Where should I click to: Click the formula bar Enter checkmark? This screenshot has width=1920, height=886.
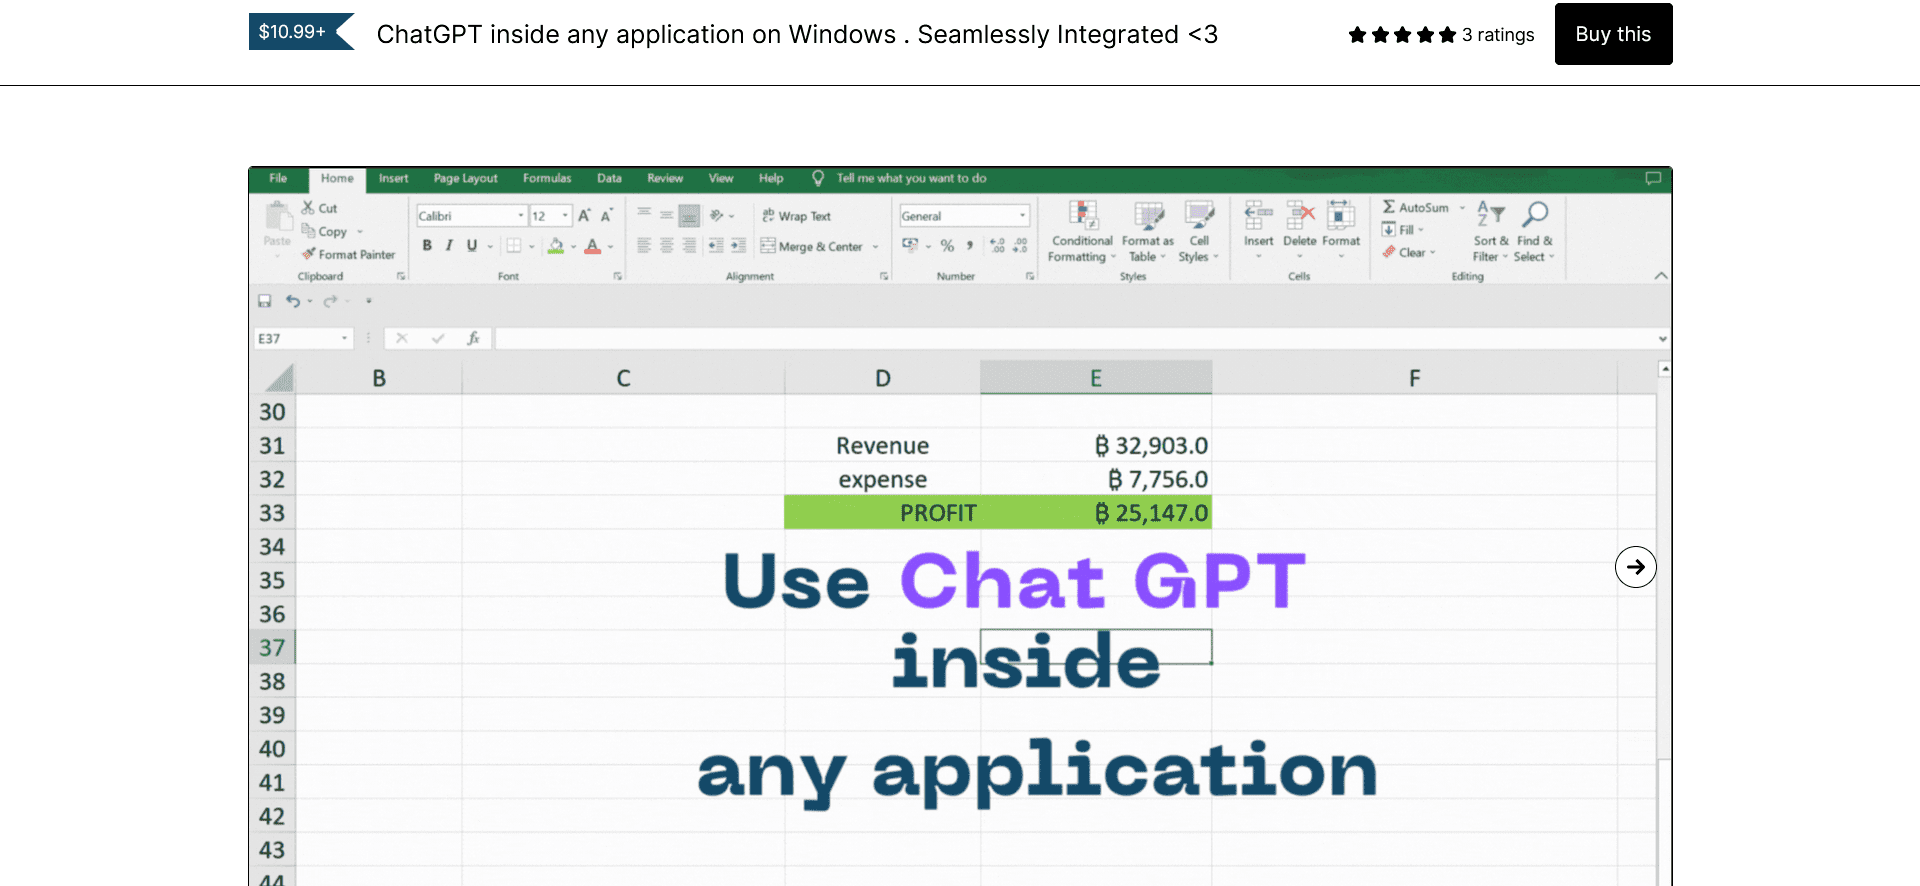coord(437,339)
